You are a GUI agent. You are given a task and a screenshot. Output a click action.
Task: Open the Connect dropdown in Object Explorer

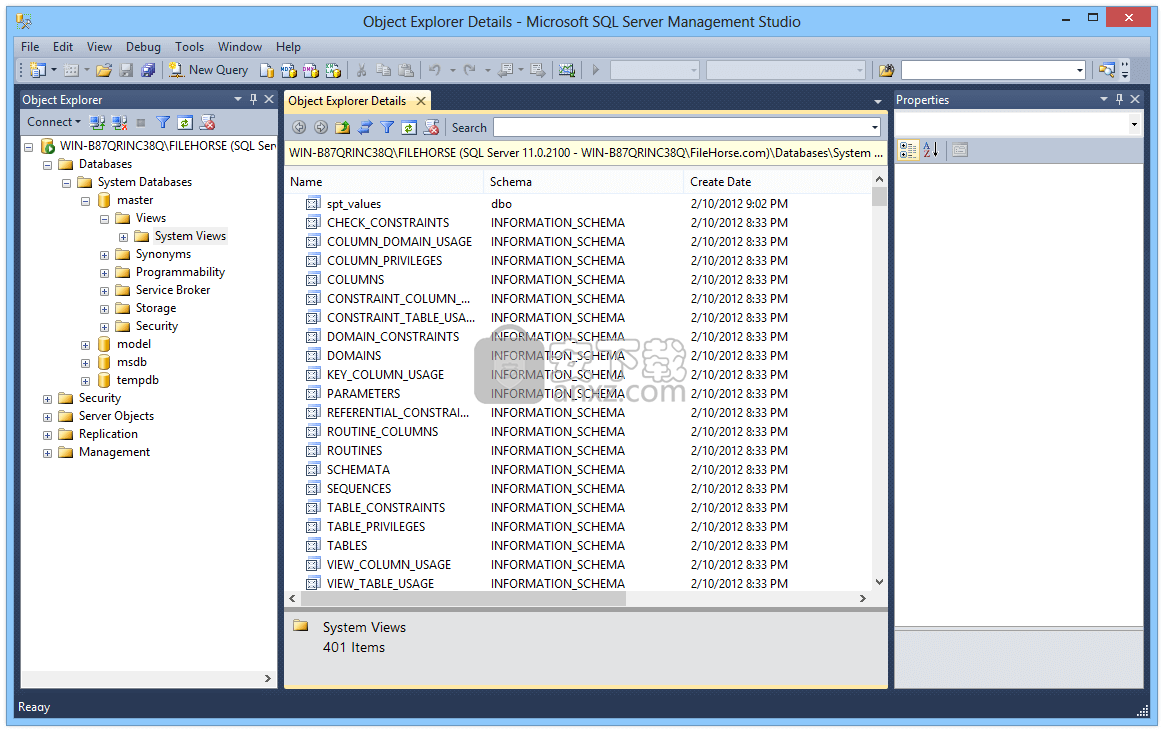(53, 122)
